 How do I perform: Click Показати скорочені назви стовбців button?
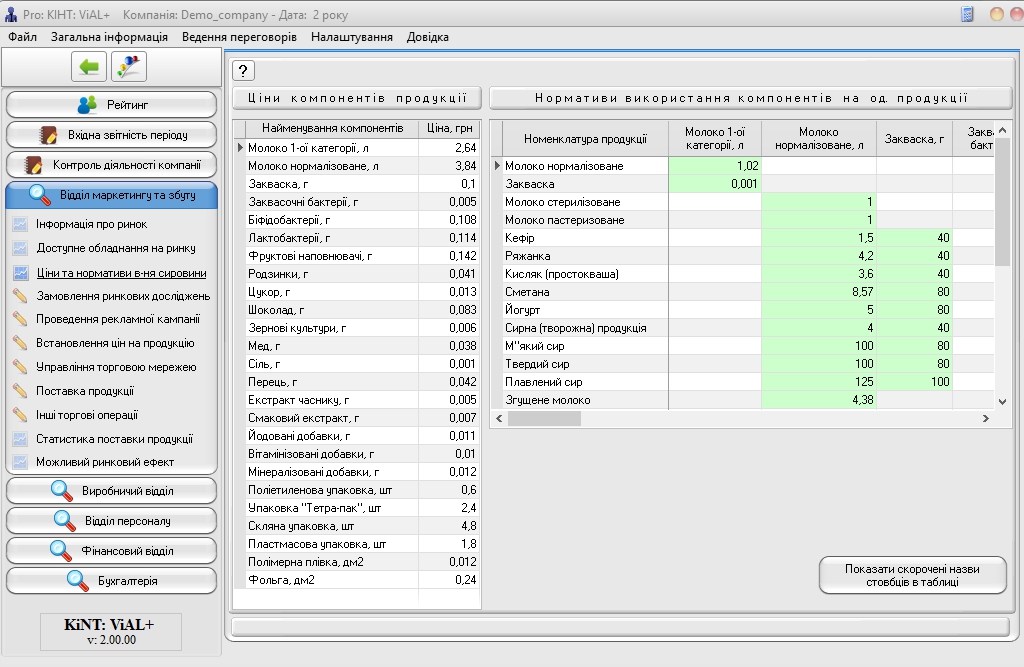(913, 575)
